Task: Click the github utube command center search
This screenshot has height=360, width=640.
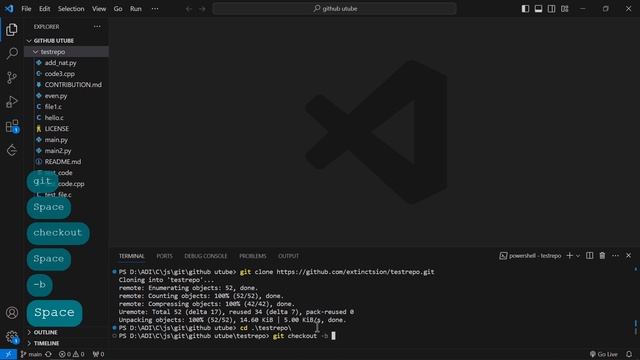Action: [334, 9]
